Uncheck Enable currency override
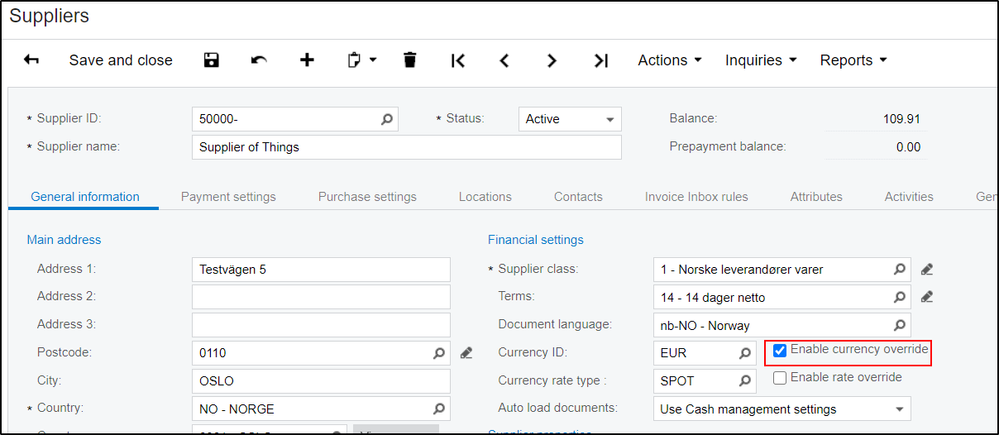999x435 pixels. coord(780,350)
